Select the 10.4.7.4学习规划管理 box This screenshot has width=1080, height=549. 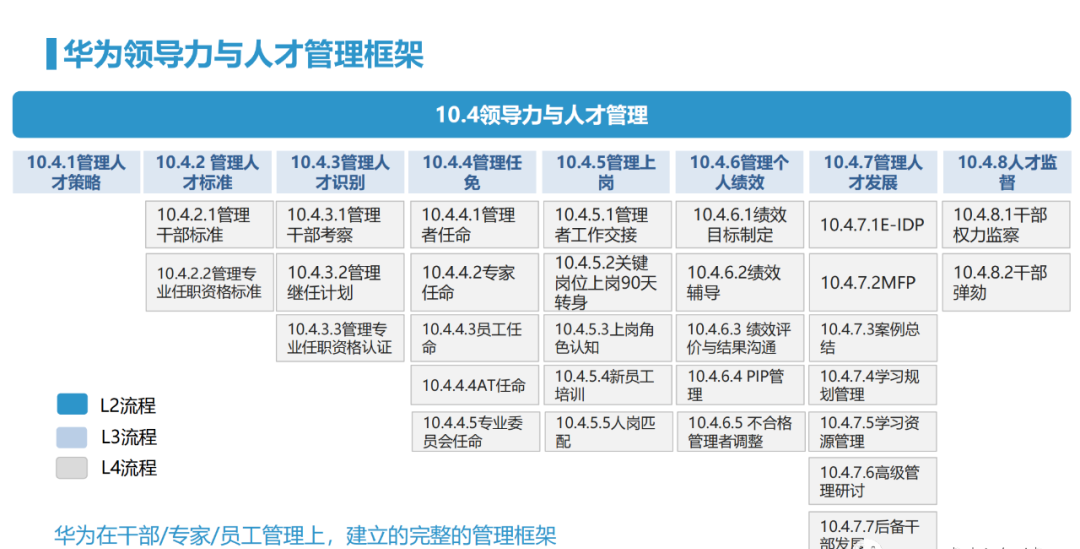click(873, 385)
